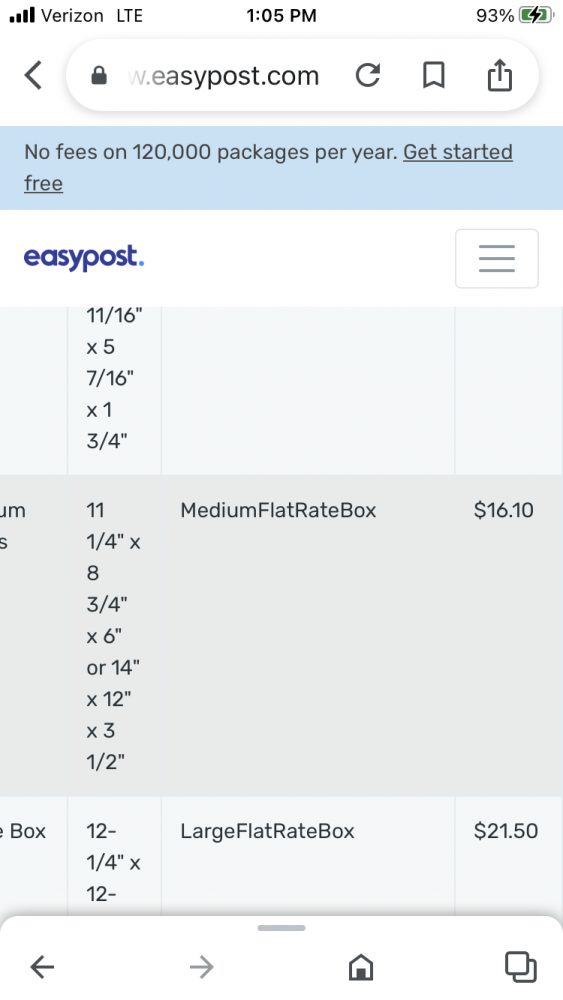Open the hamburger navigation menu
Screen dimensions: 563x1000
point(497,258)
